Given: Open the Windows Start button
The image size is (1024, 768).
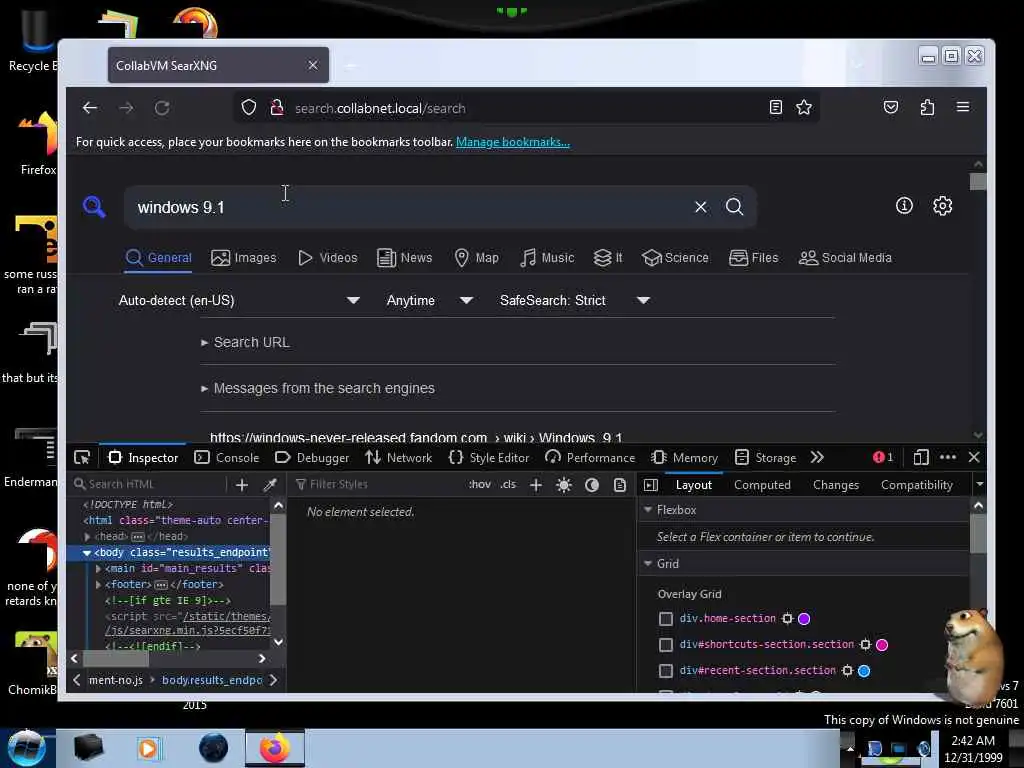Looking at the screenshot, I should pyautogui.click(x=27, y=748).
